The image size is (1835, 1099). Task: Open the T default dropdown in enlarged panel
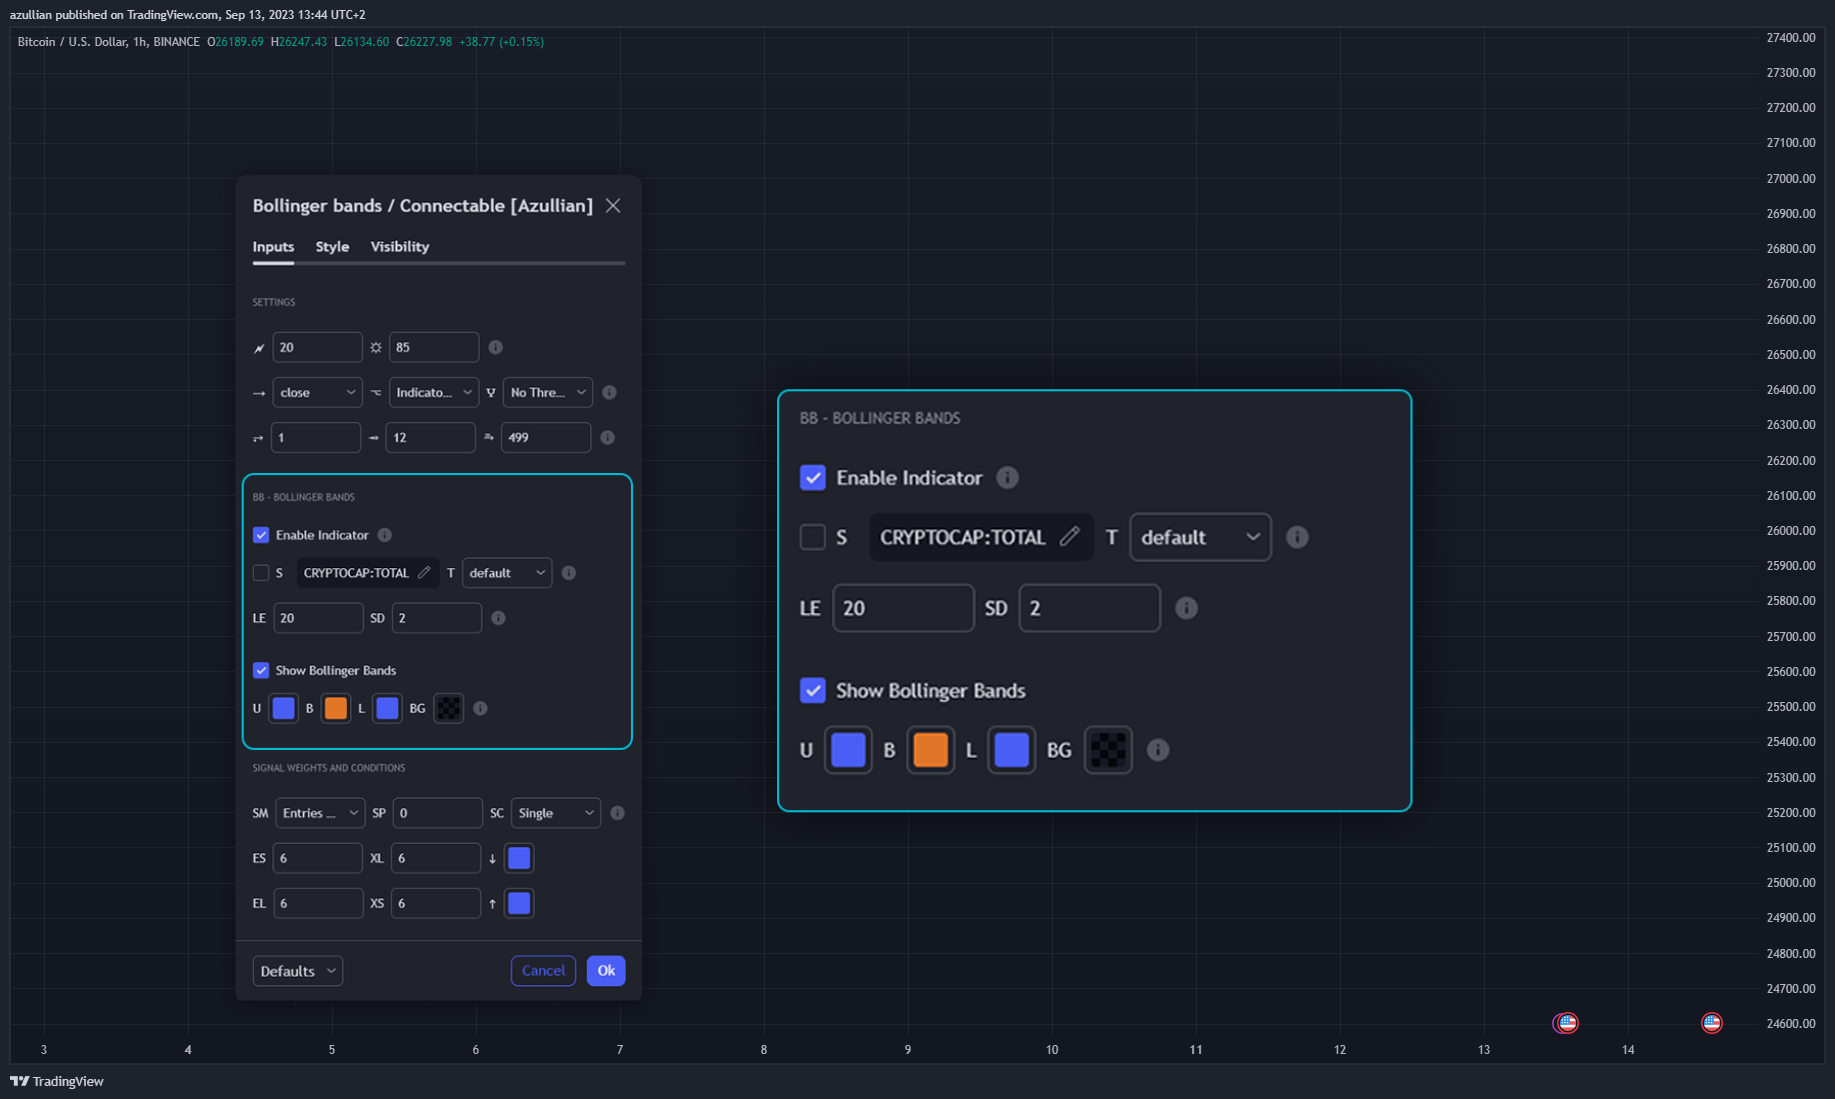pyautogui.click(x=1200, y=537)
